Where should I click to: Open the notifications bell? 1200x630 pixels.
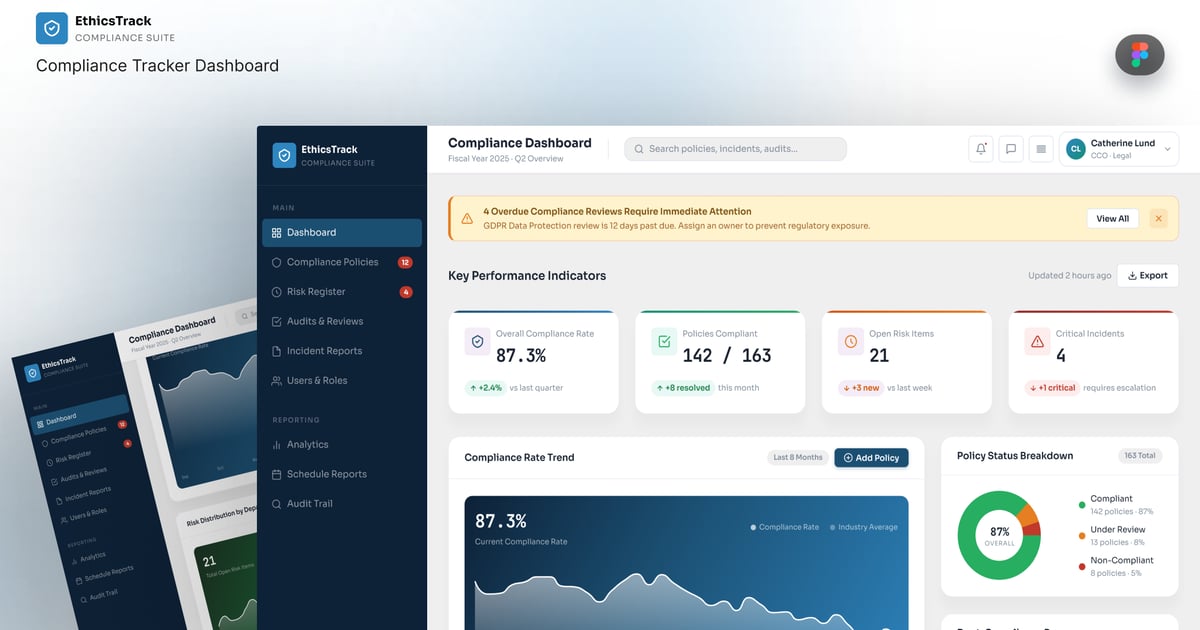[x=981, y=149]
